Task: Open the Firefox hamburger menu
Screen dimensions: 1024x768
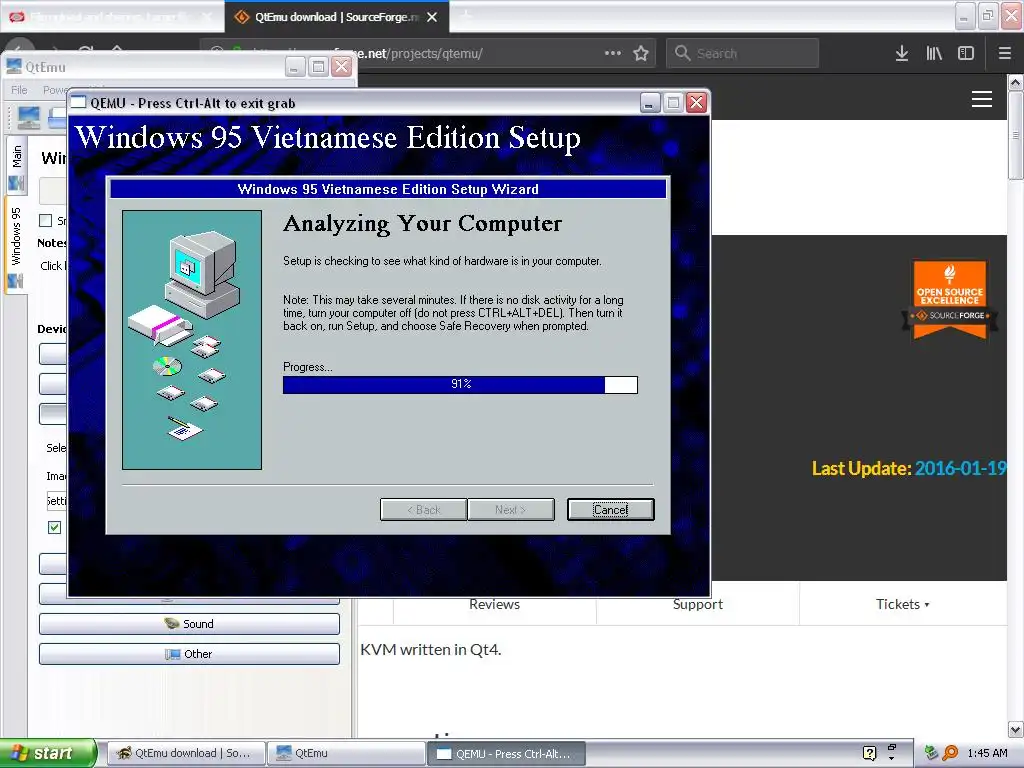Action: tap(1005, 54)
